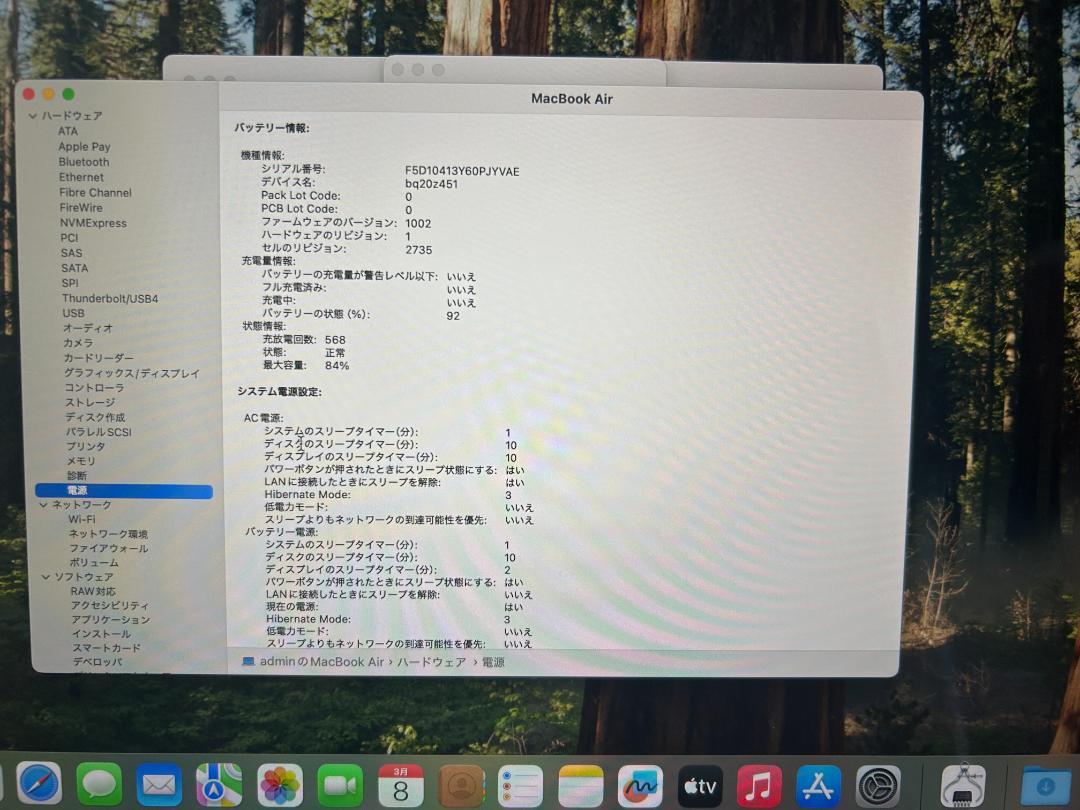Show Fibre Channel information
This screenshot has width=1080, height=810.
click(x=96, y=192)
